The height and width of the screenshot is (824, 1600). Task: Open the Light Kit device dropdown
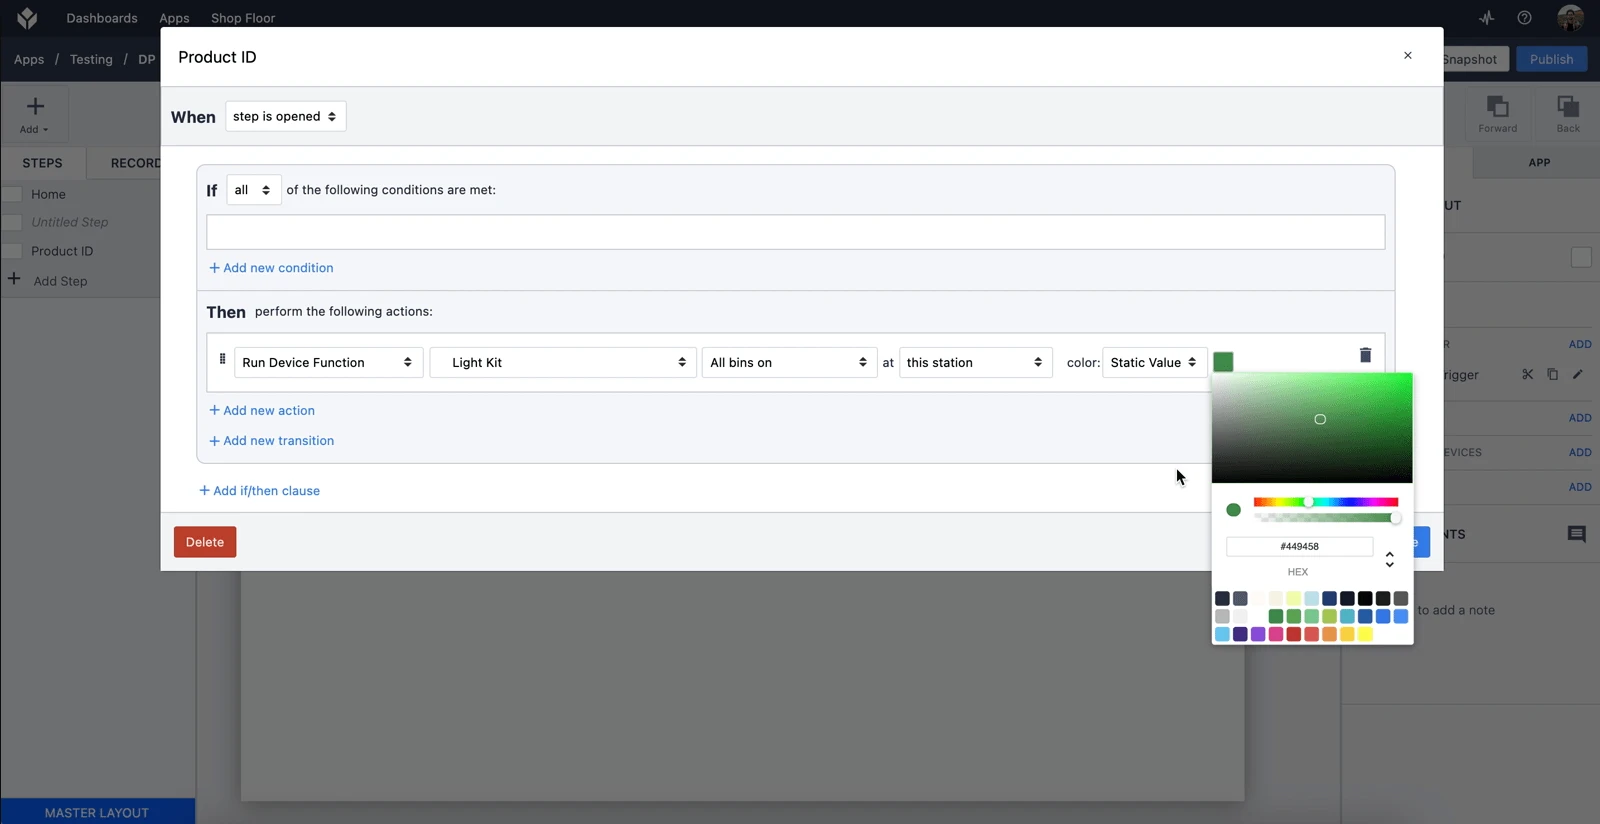click(563, 362)
